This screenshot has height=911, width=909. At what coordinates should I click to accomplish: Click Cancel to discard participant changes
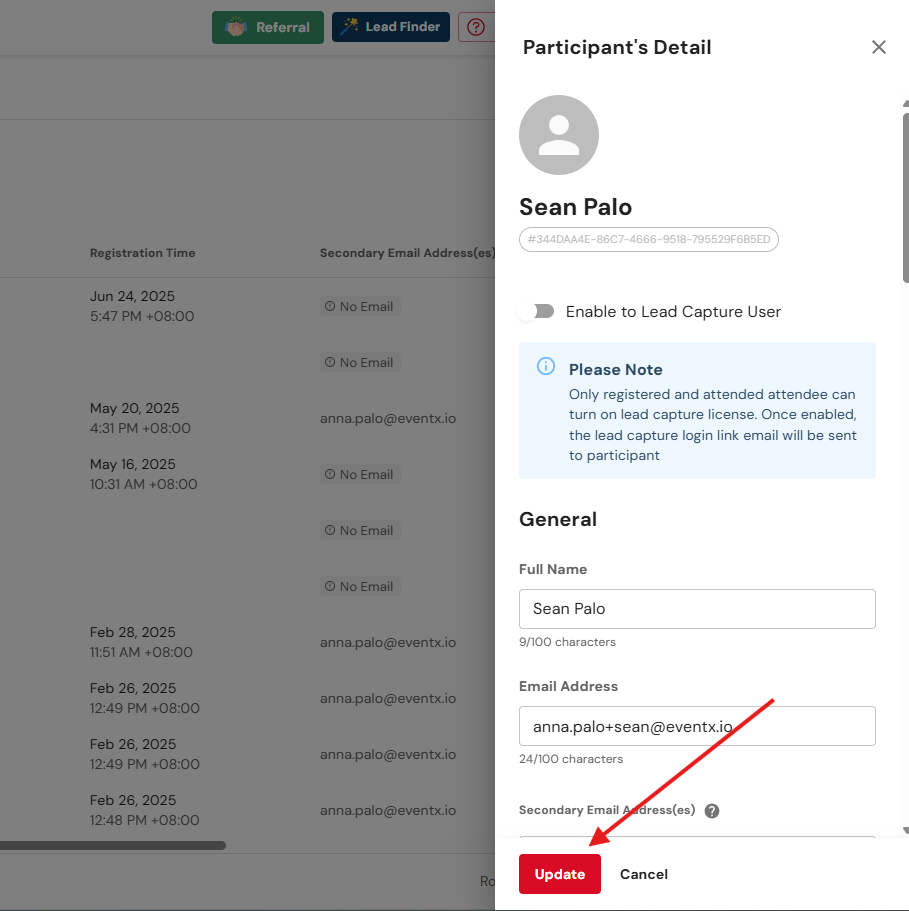click(x=643, y=874)
